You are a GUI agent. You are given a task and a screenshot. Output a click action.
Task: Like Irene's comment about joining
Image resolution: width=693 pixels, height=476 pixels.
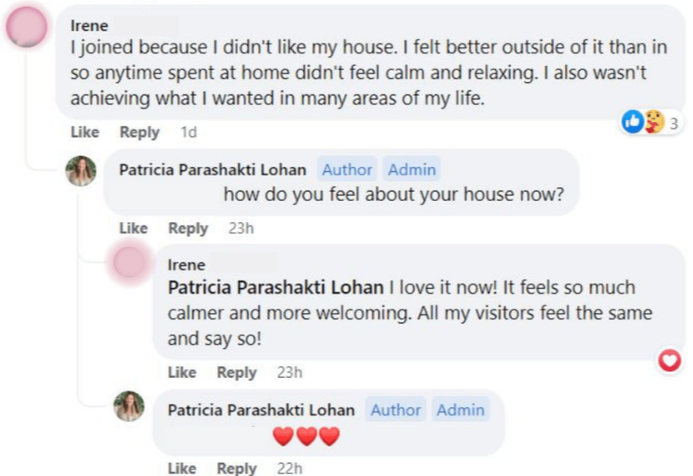[85, 132]
